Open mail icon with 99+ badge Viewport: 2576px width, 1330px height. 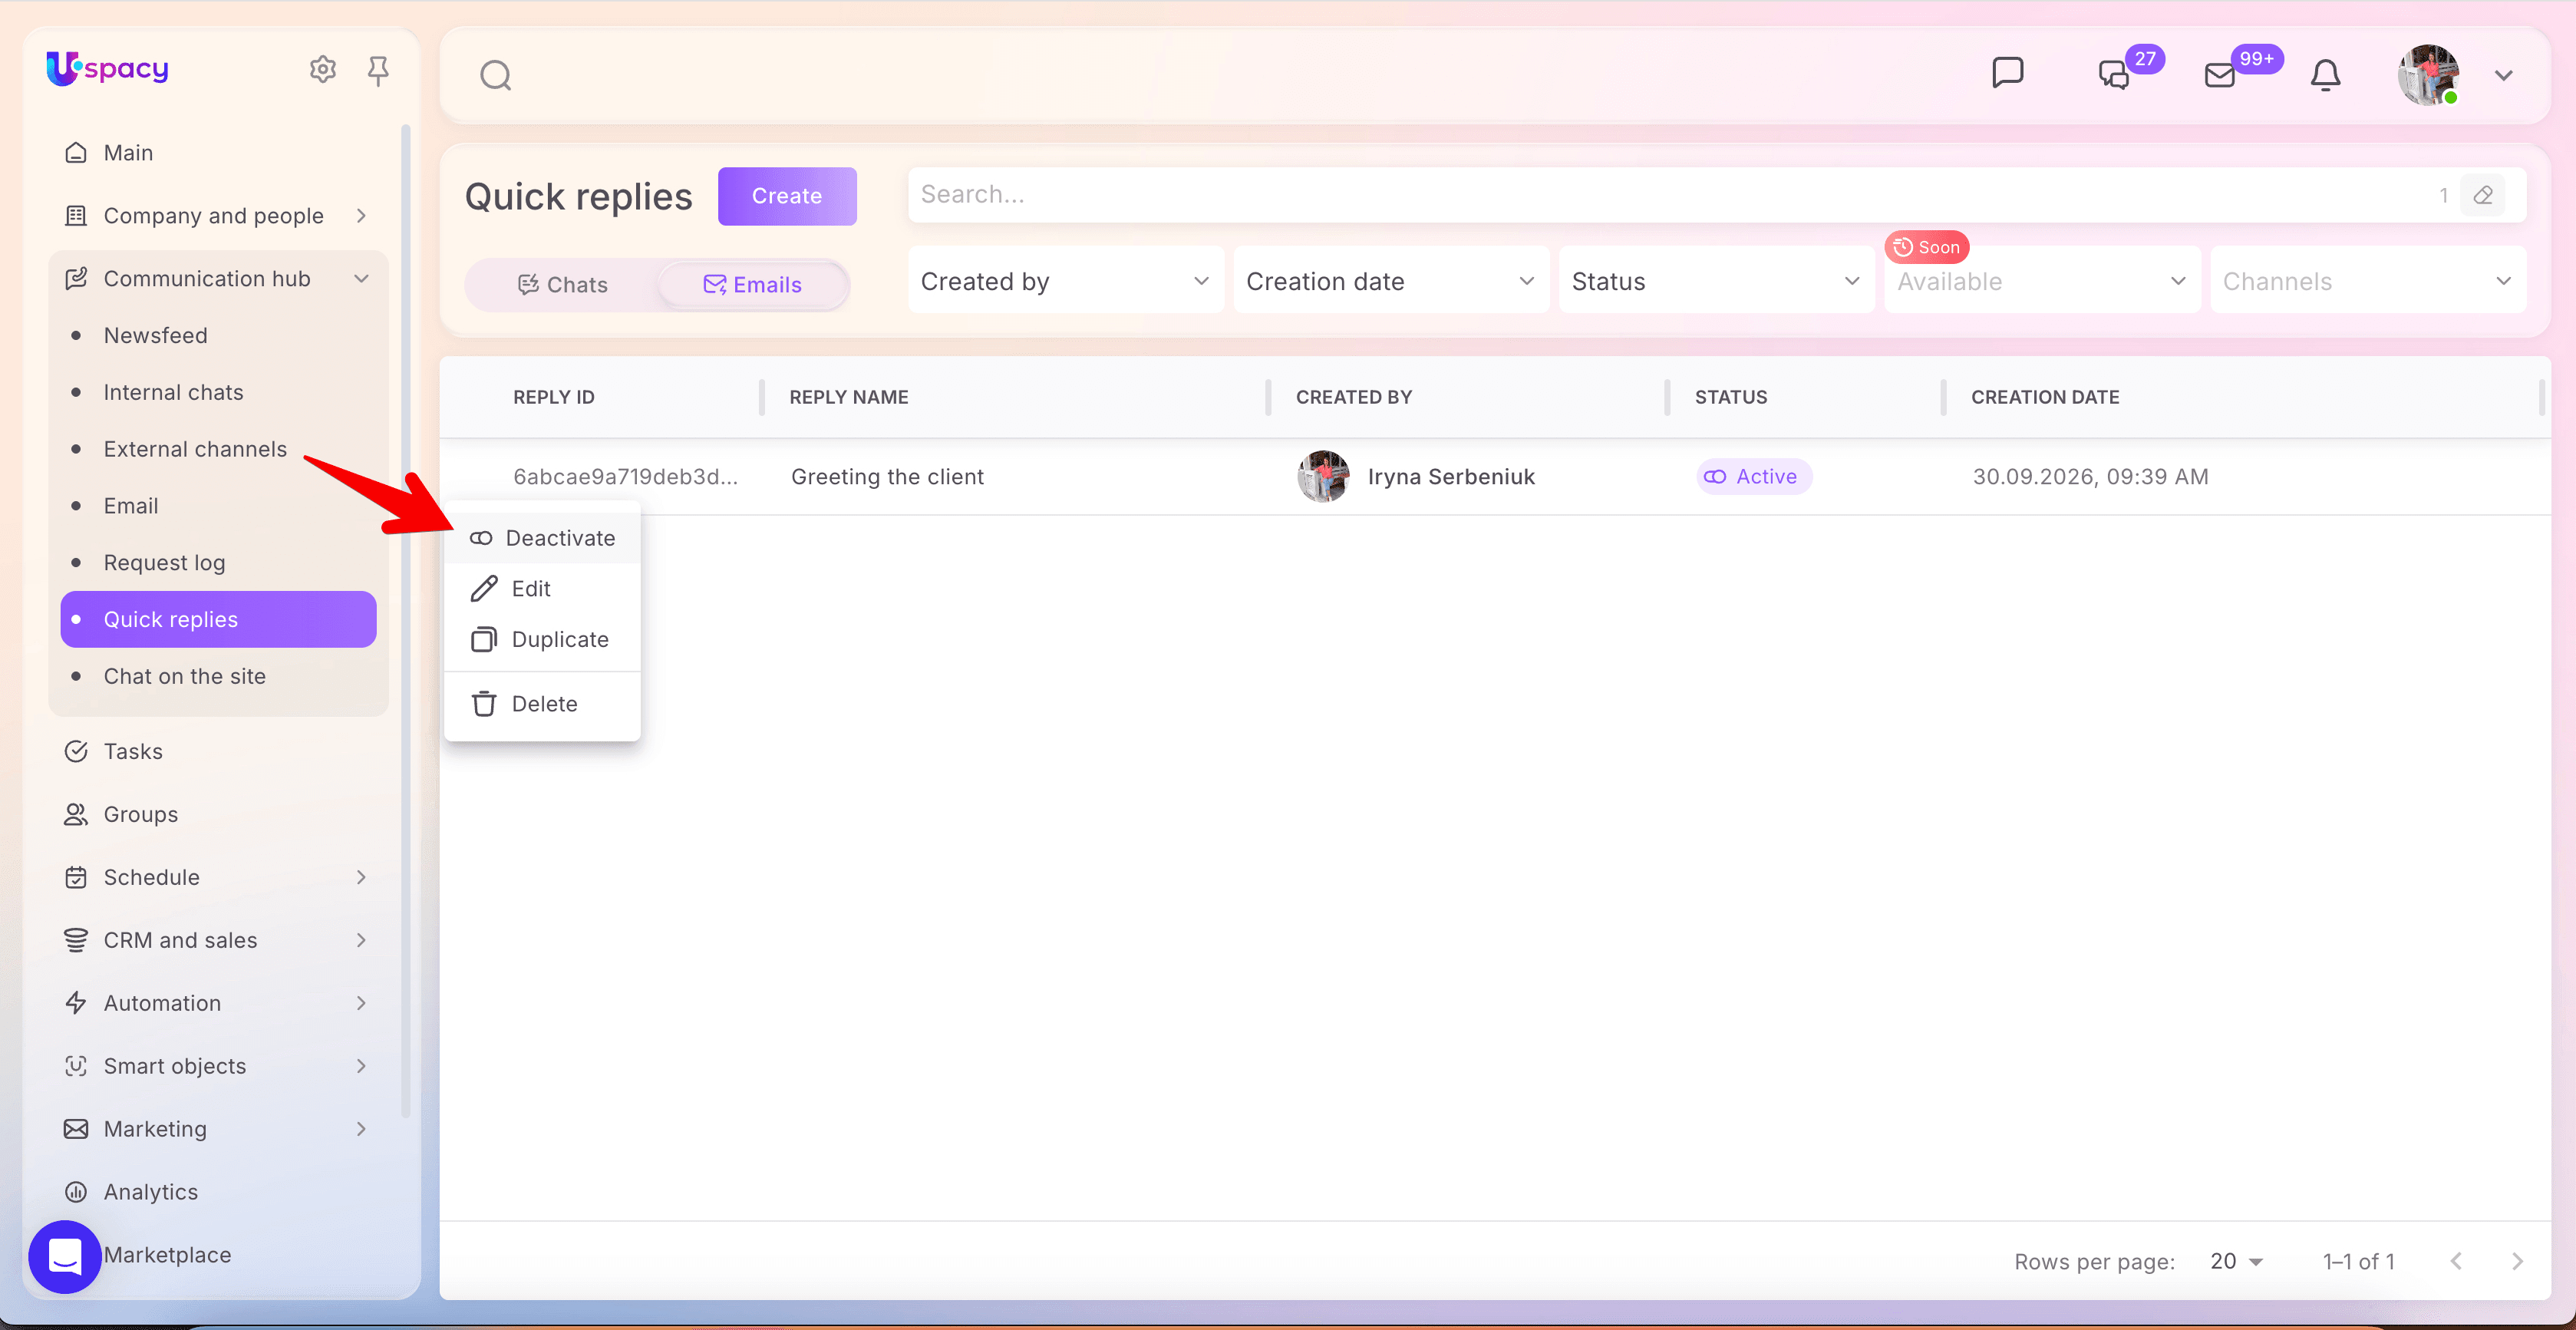2220,75
